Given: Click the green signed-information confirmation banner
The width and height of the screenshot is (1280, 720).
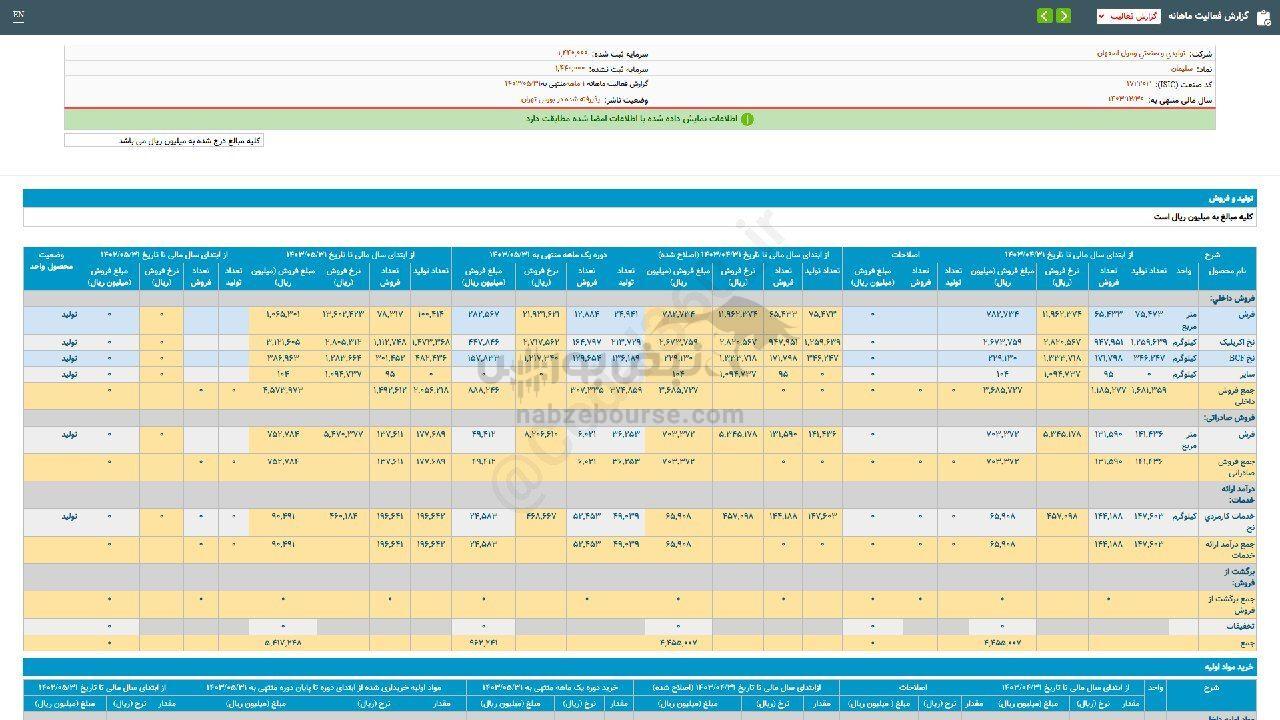Looking at the screenshot, I should [640, 119].
